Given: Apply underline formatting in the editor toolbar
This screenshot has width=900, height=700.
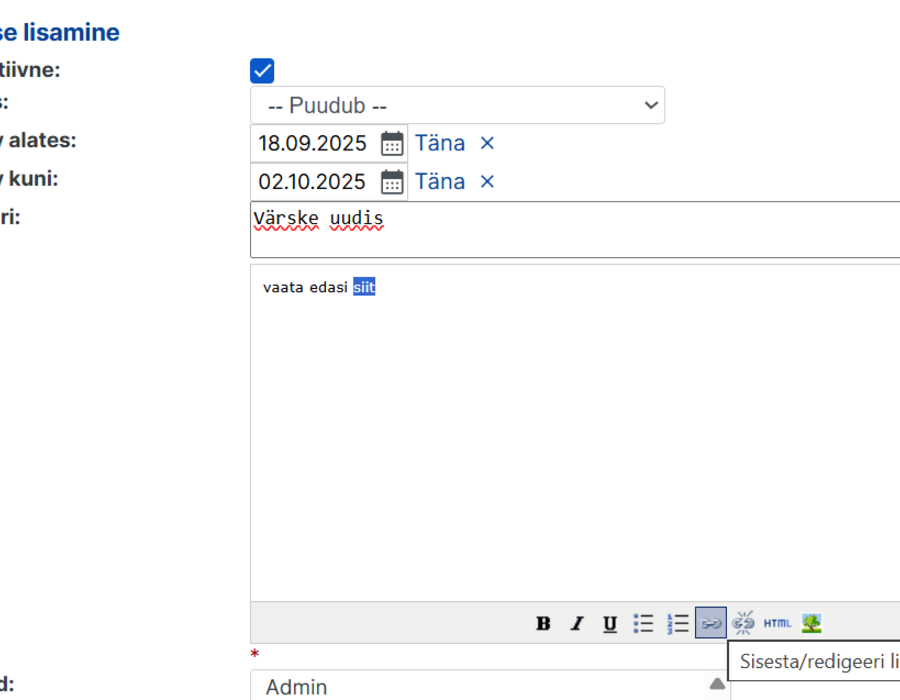Looking at the screenshot, I should tap(610, 623).
